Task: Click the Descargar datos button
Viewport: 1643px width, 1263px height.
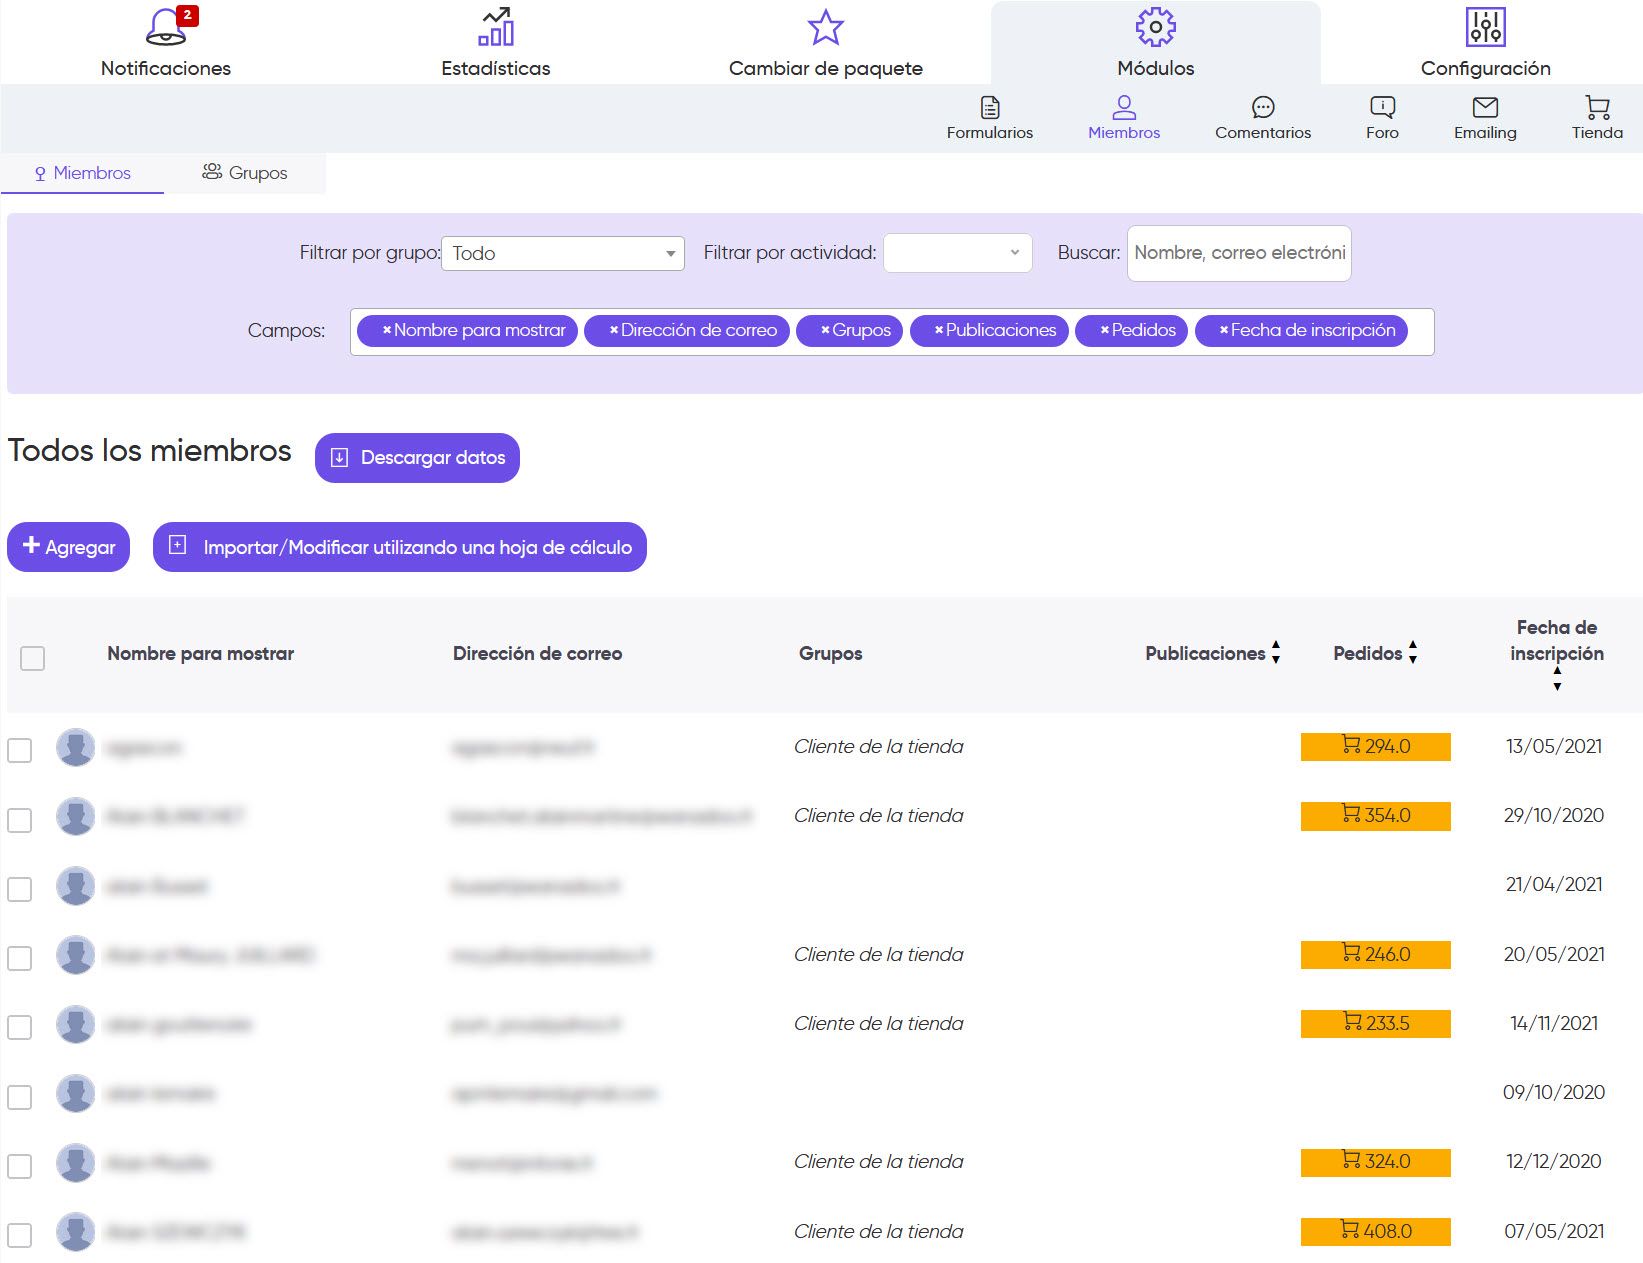Action: coord(417,458)
